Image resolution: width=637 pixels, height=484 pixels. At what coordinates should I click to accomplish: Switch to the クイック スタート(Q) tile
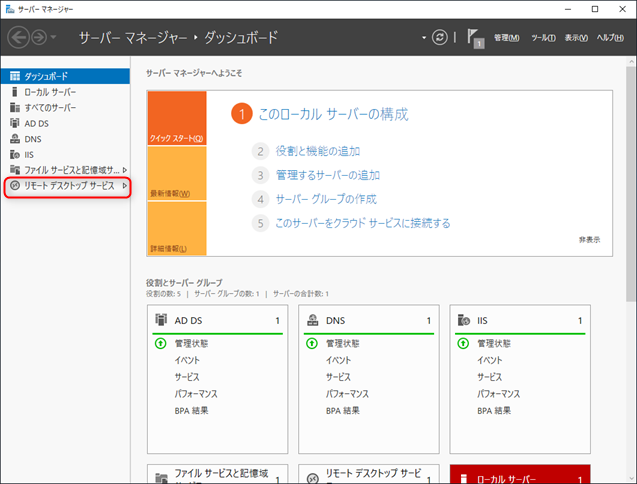[x=177, y=118]
